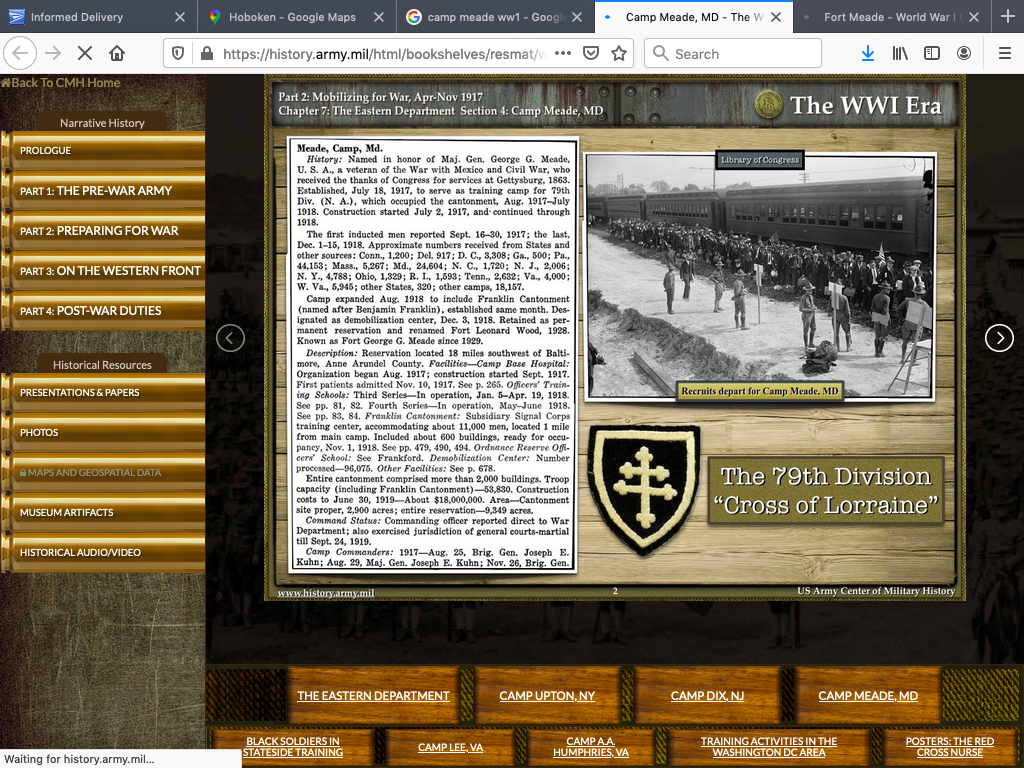Open a new browser tab

click(x=1007, y=17)
